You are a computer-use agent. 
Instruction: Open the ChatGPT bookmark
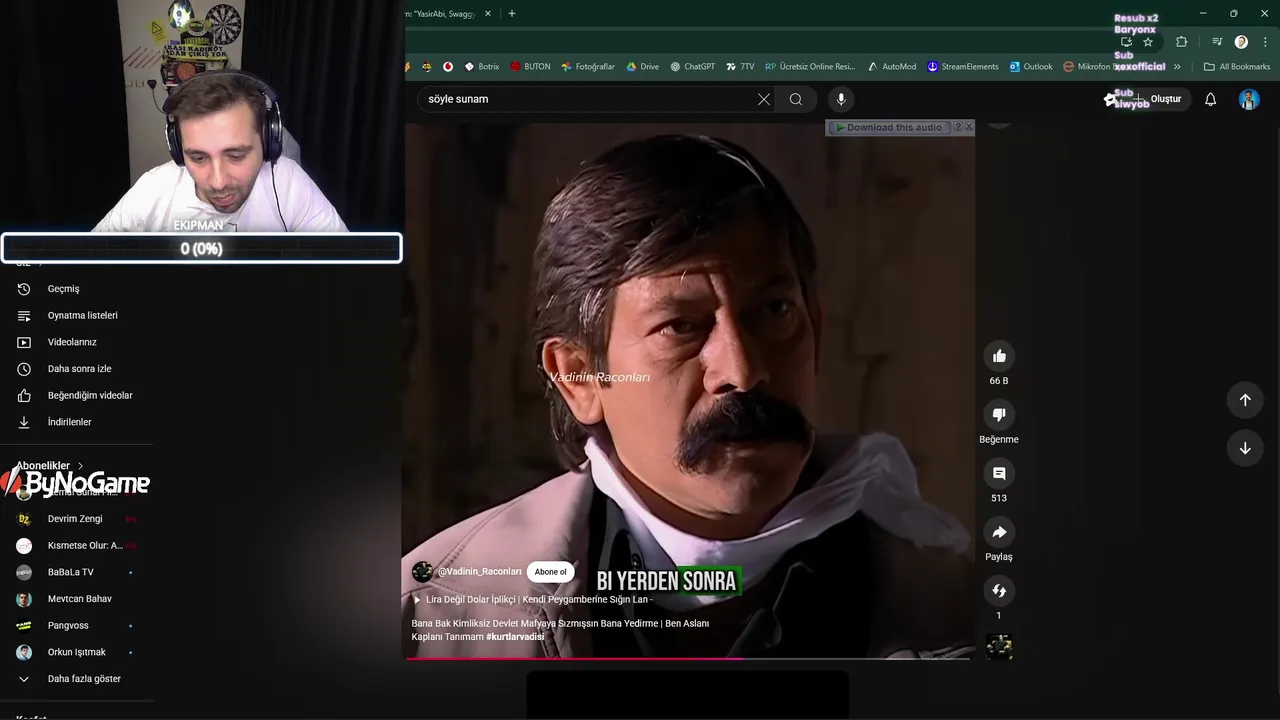tap(692, 67)
